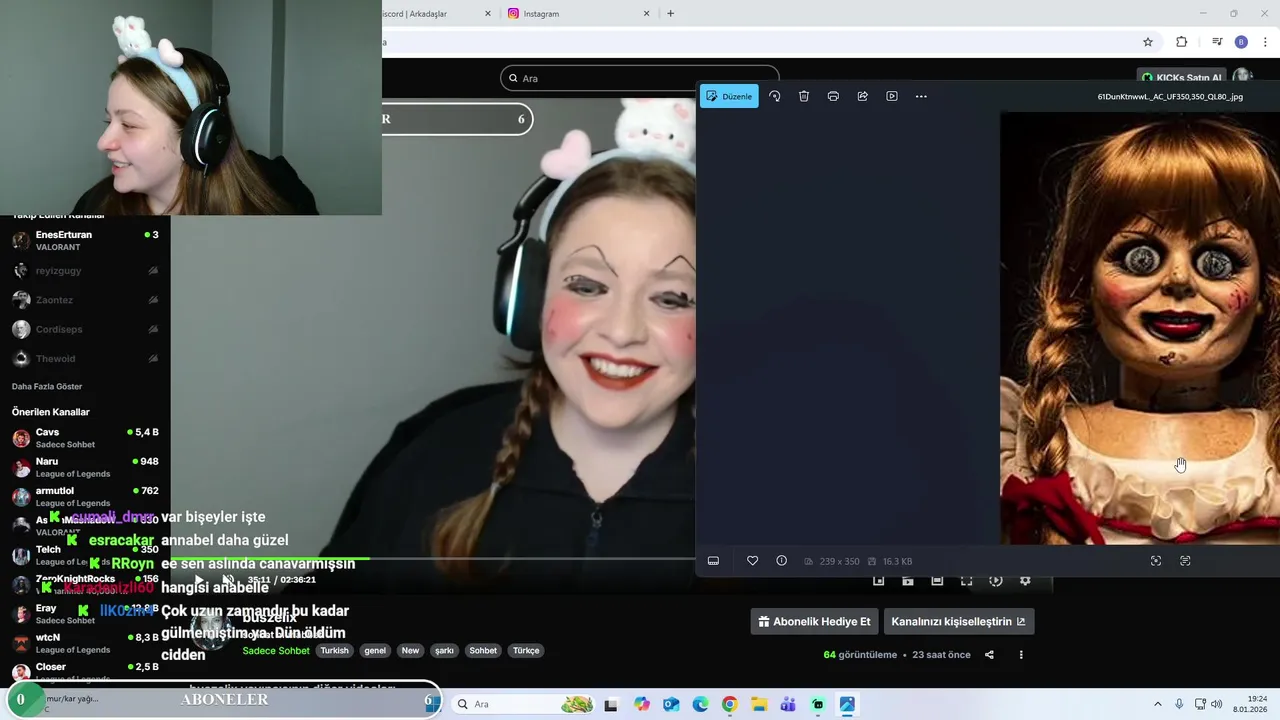Click Kanalınızı kişiselleştirin button
1280x720 pixels.
[958, 621]
